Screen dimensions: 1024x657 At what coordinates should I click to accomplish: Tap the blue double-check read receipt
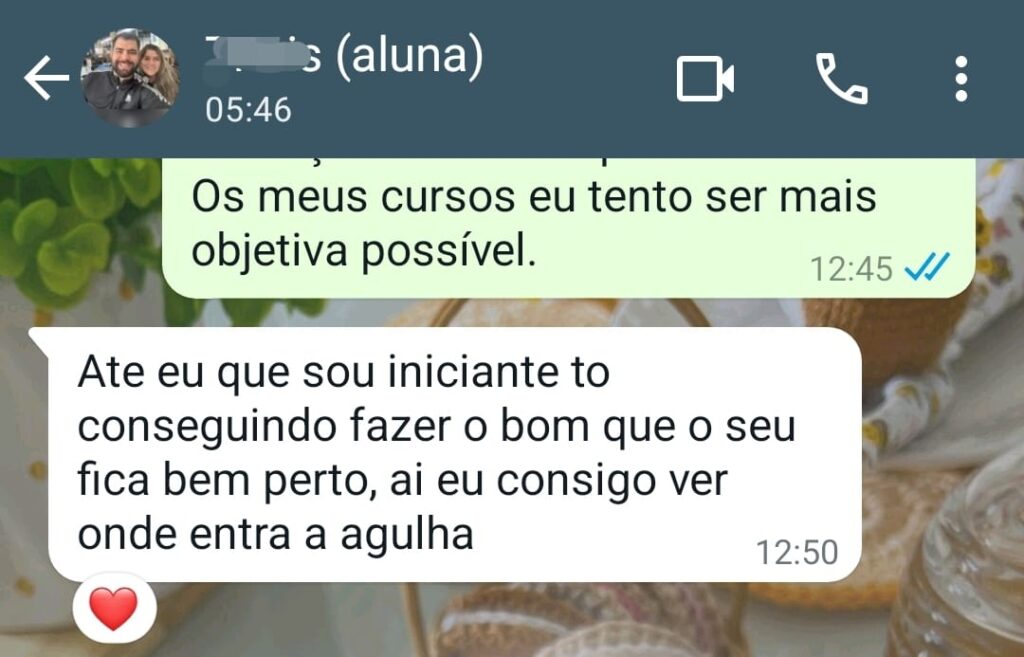pos(927,267)
